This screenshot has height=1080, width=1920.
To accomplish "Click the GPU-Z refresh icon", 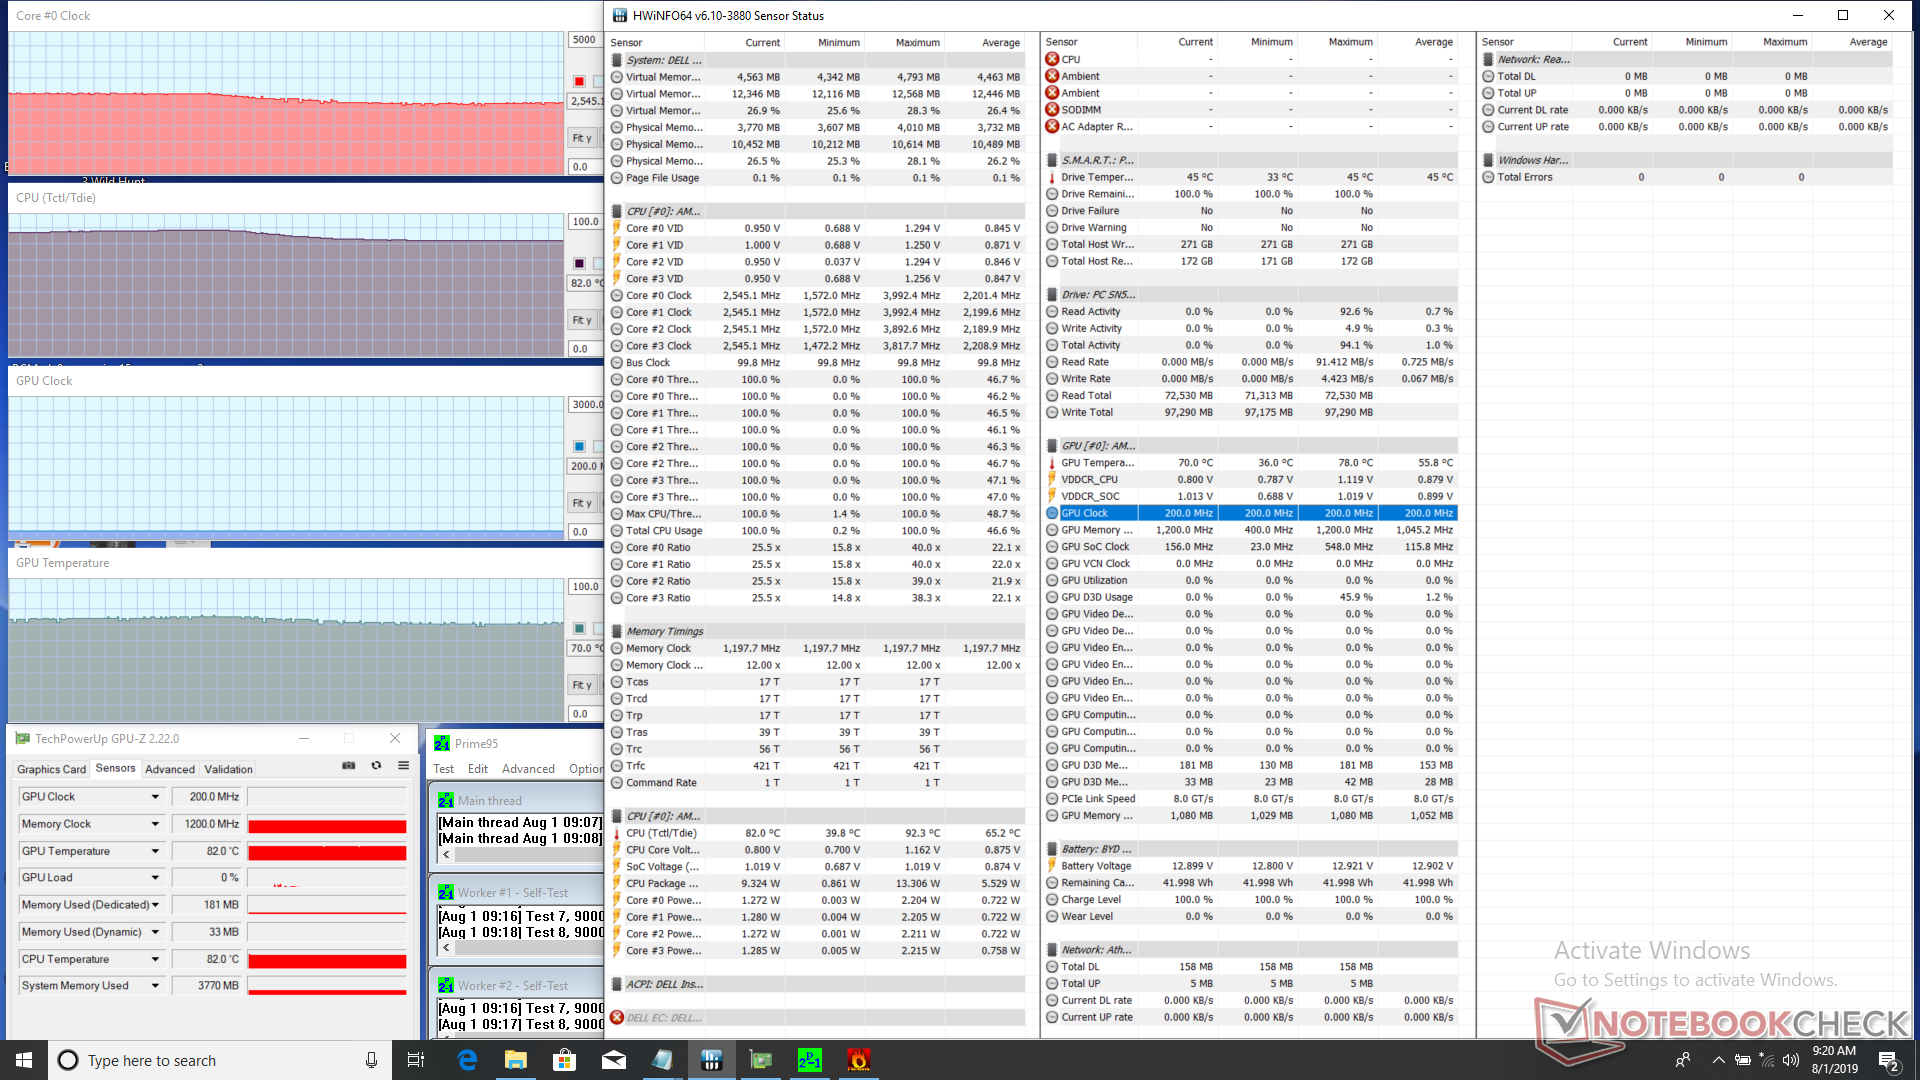I will pos(376,766).
